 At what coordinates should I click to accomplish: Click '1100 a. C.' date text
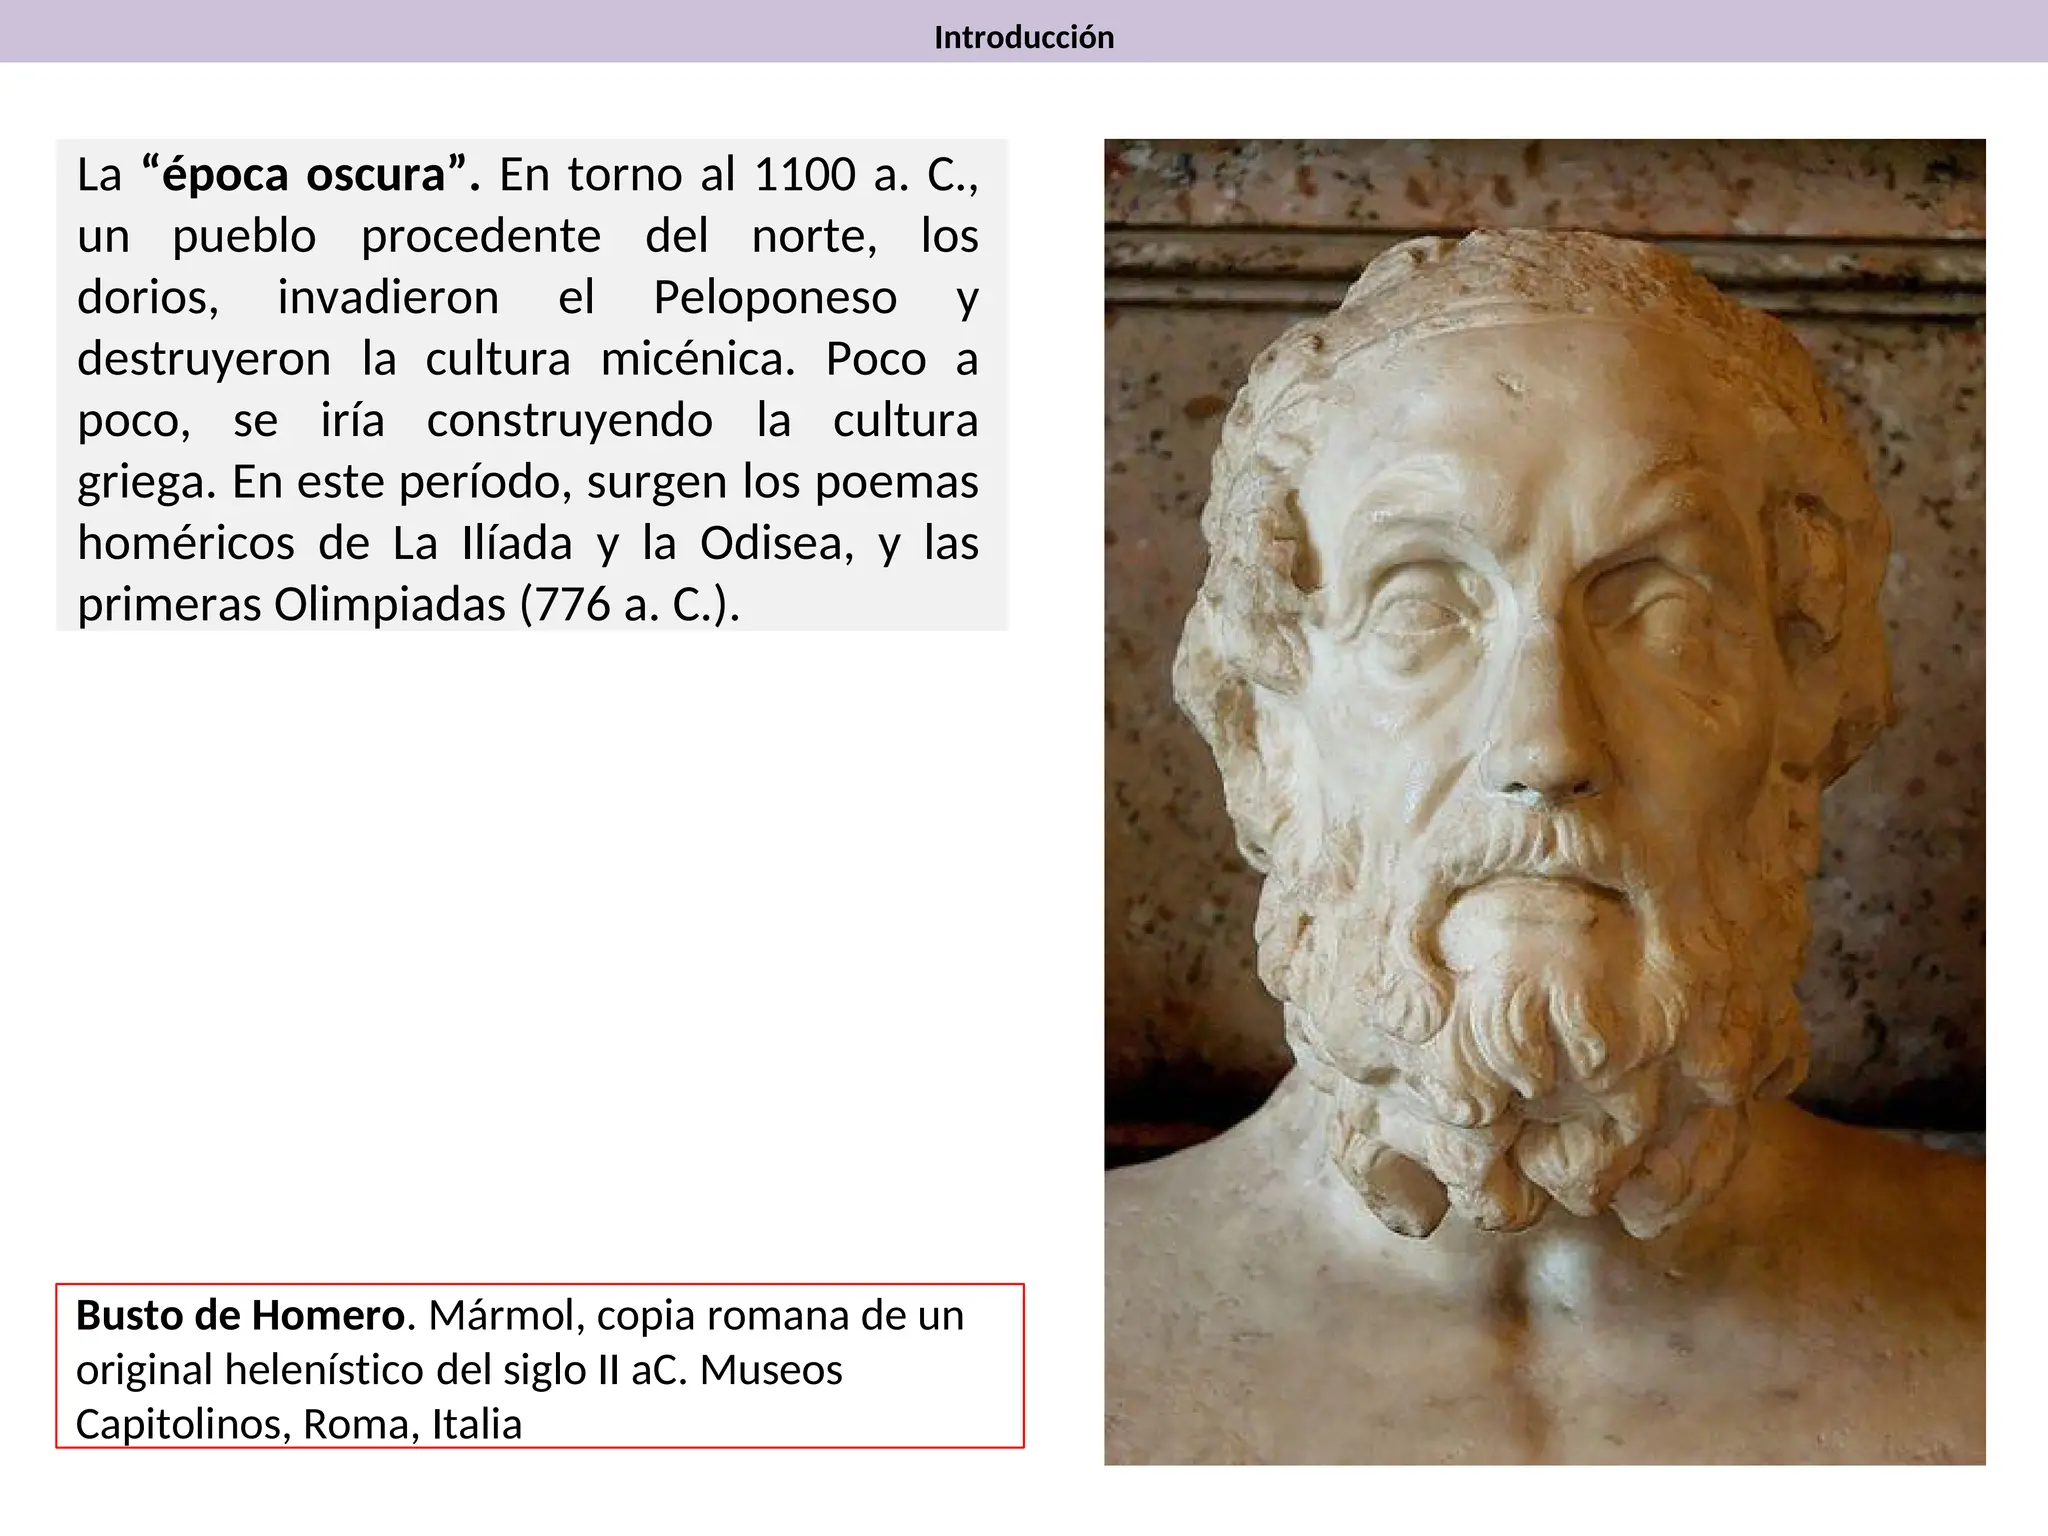[863, 175]
